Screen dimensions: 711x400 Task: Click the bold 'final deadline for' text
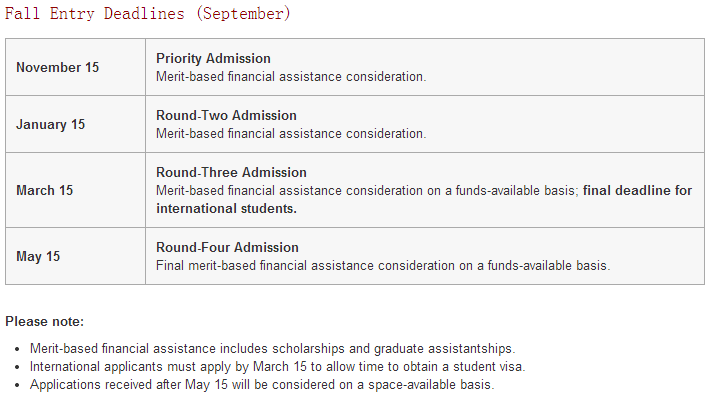coord(637,191)
